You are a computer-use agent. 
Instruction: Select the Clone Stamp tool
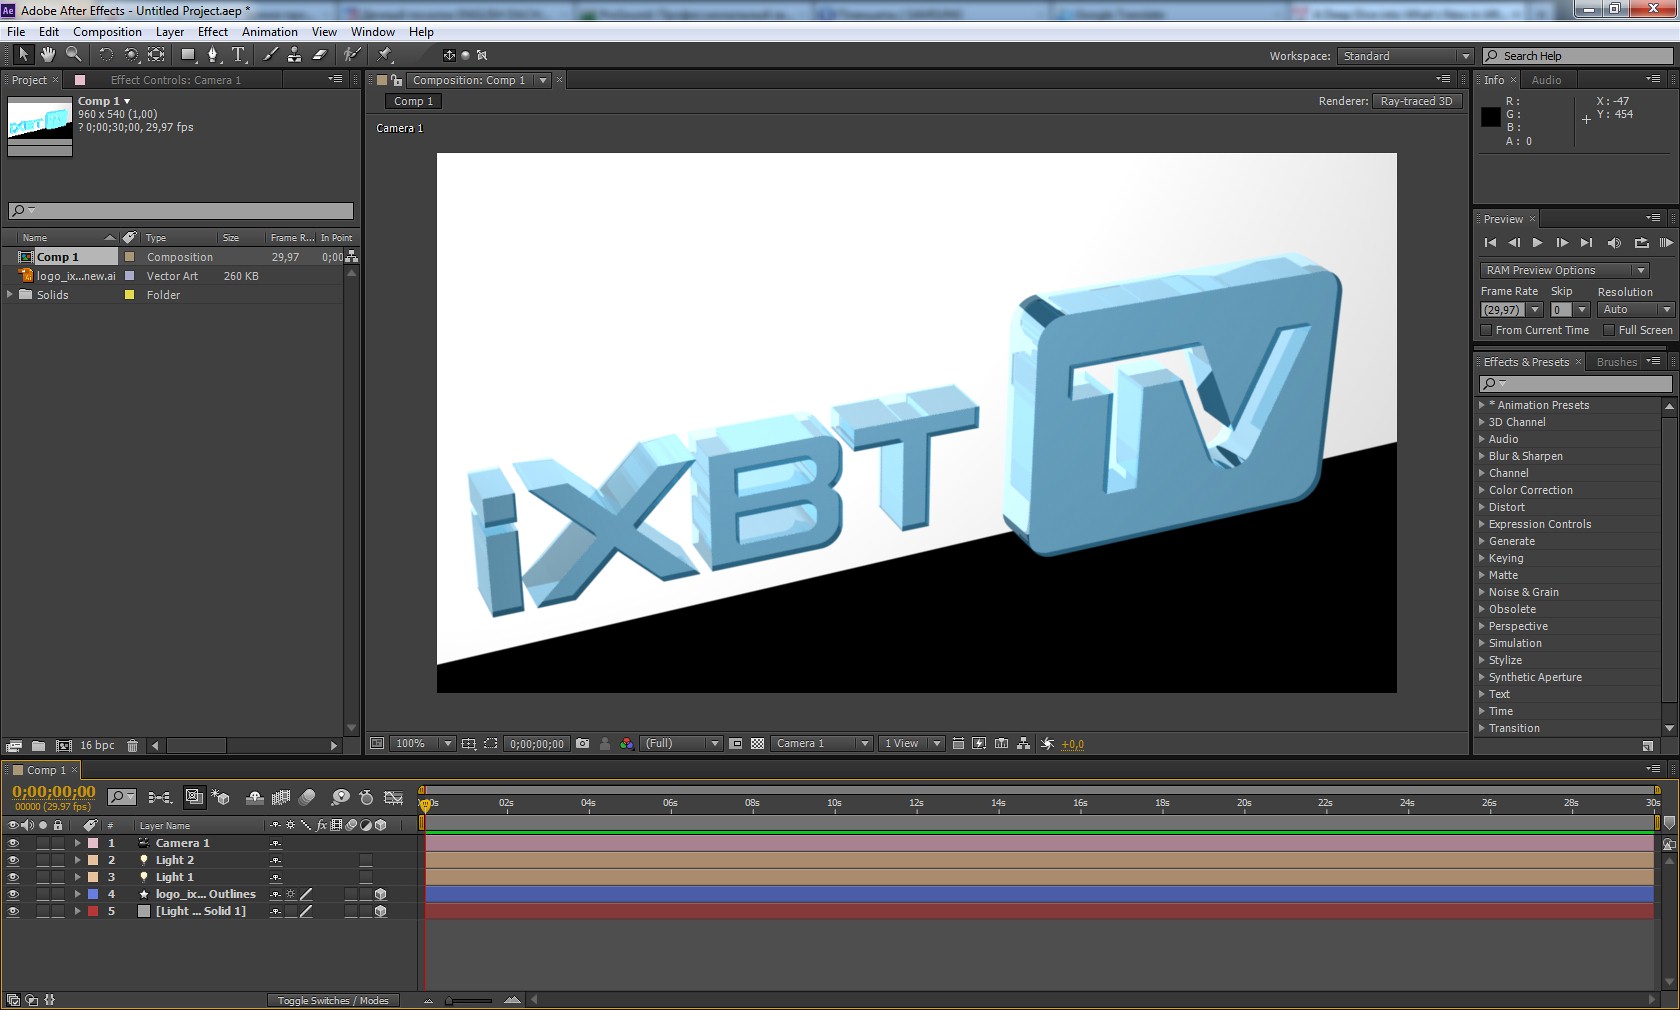(x=295, y=55)
